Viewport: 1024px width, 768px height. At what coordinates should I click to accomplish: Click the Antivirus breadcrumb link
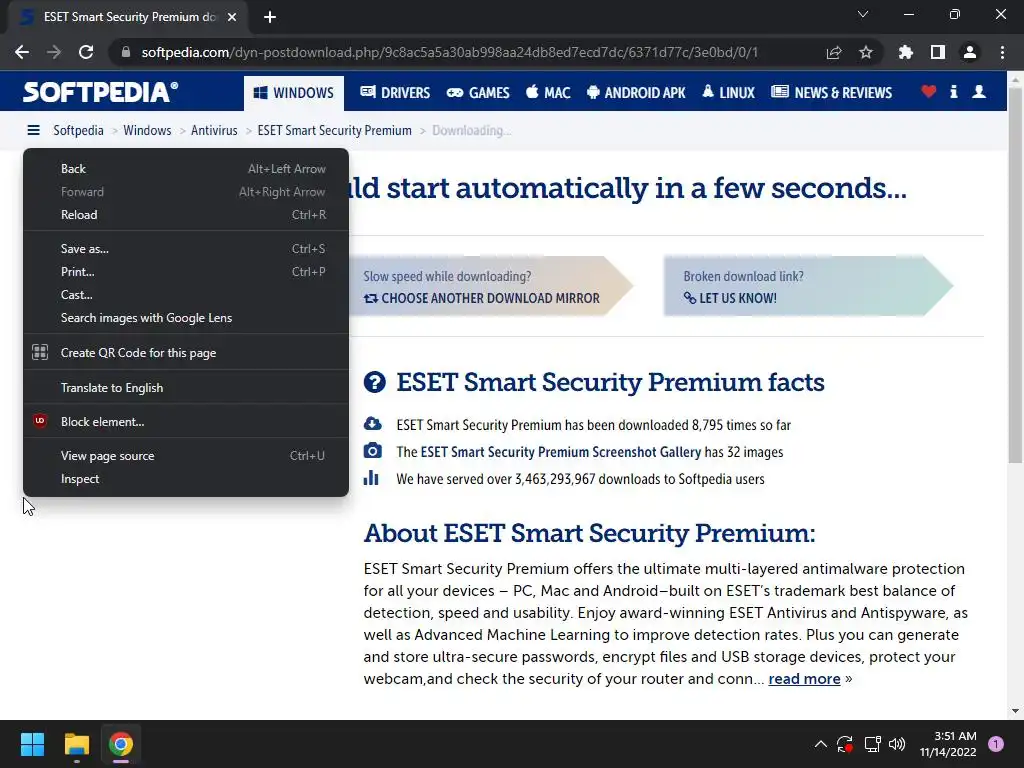click(x=214, y=130)
